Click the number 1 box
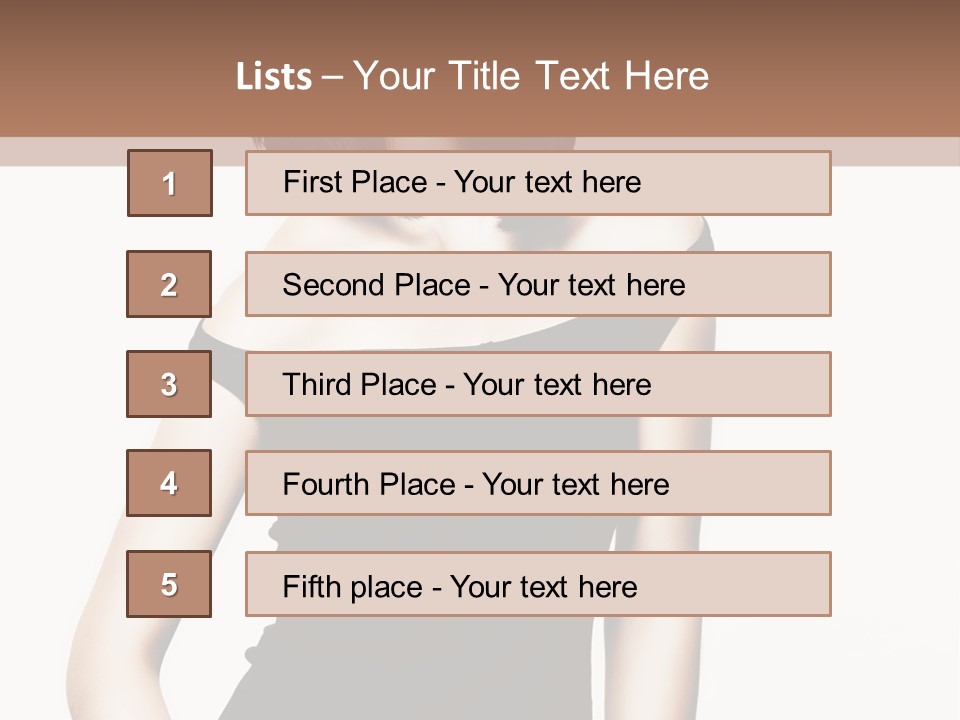This screenshot has height=720, width=960. tap(169, 183)
